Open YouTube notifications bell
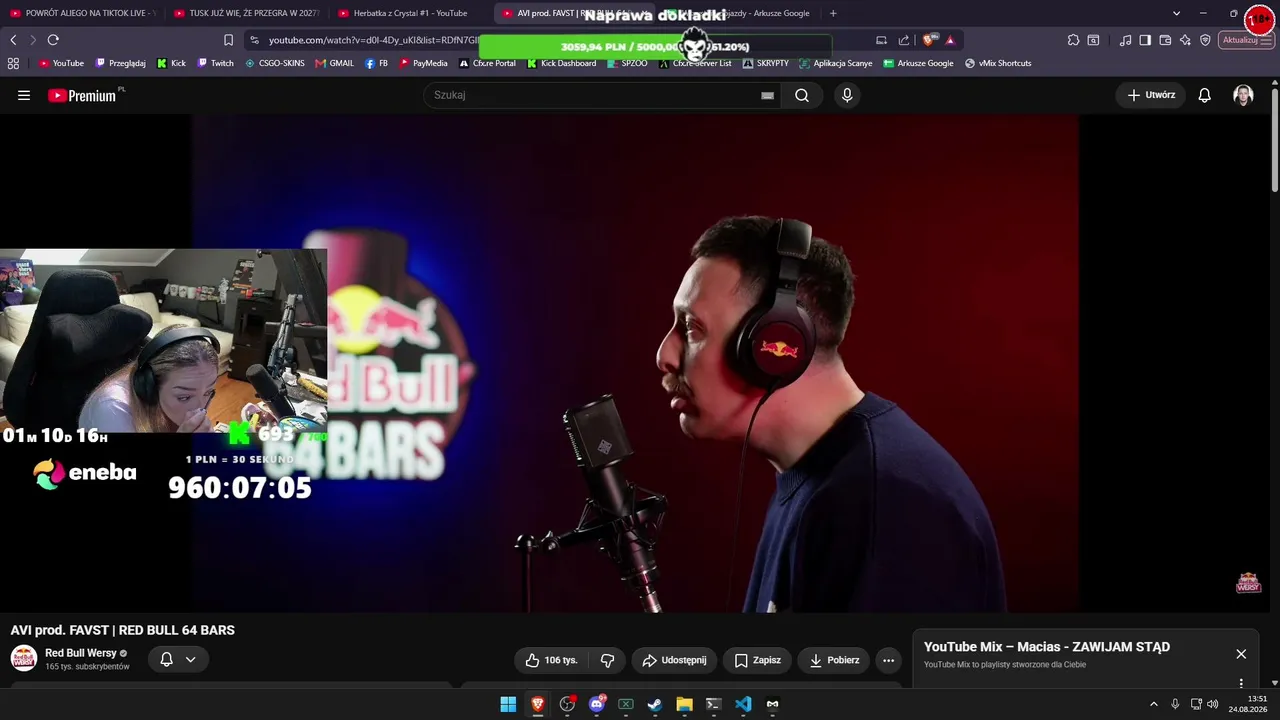This screenshot has width=1280, height=720. point(1205,95)
